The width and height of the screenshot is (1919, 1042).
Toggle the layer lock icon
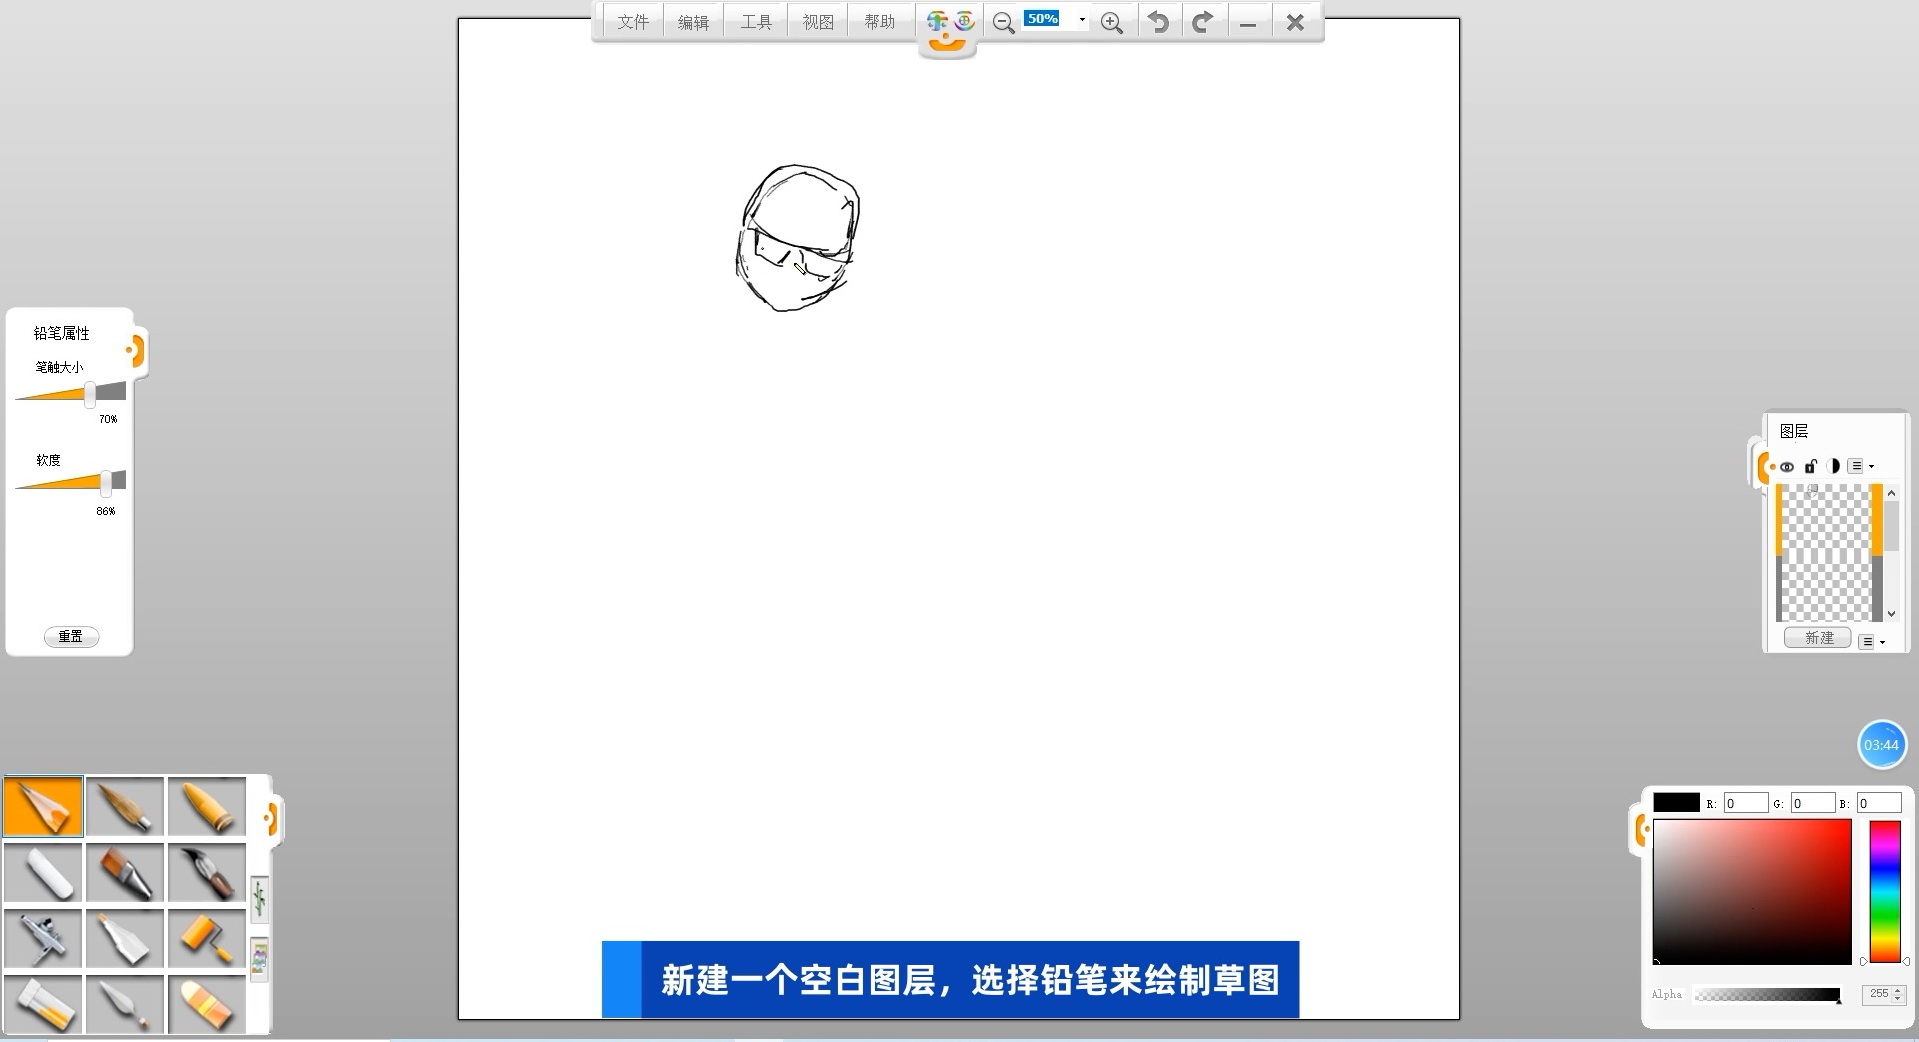tap(1810, 466)
